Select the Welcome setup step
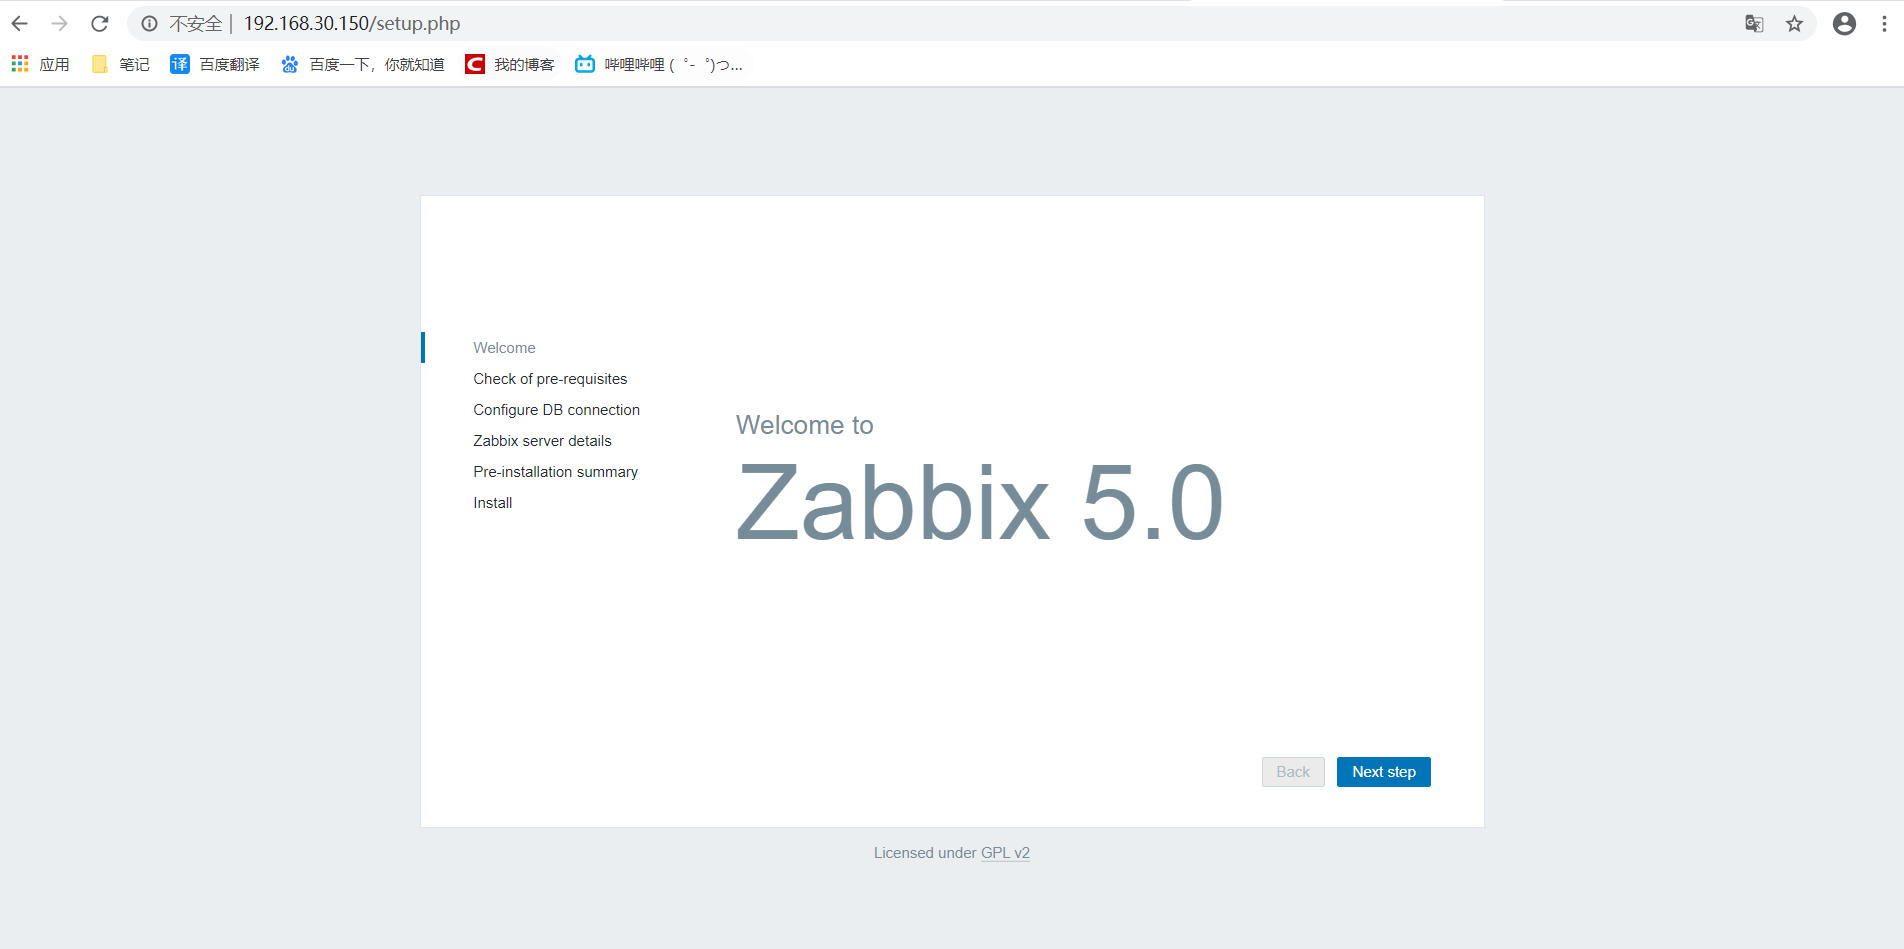The width and height of the screenshot is (1904, 949). coord(504,348)
